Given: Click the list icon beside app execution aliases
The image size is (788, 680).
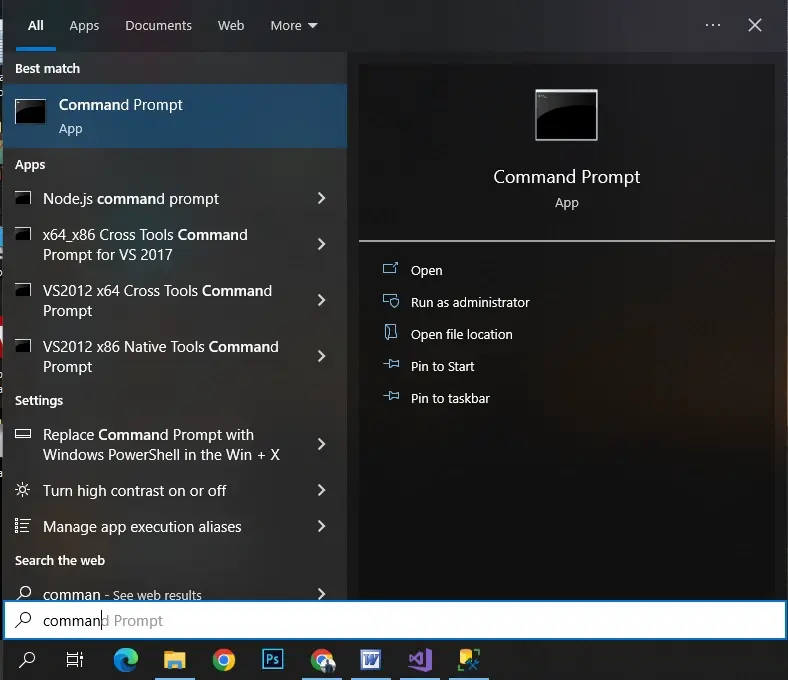Looking at the screenshot, I should pyautogui.click(x=23, y=525).
